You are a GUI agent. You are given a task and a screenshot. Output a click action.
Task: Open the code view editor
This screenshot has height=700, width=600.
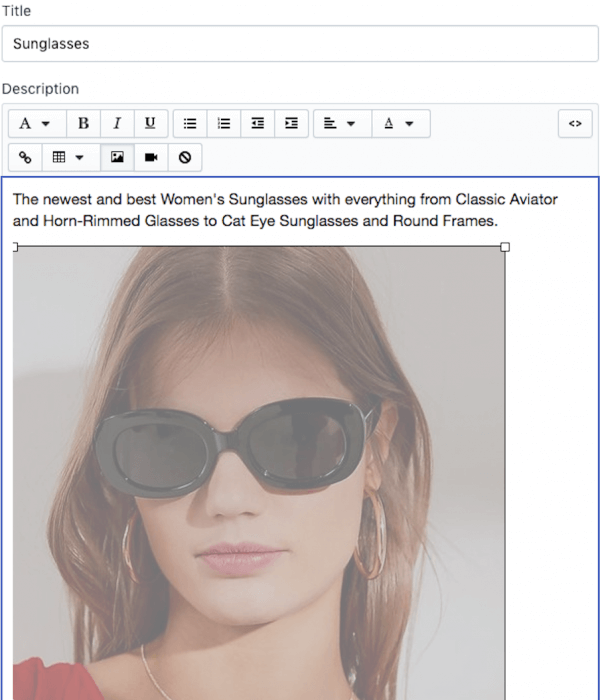tap(574, 124)
